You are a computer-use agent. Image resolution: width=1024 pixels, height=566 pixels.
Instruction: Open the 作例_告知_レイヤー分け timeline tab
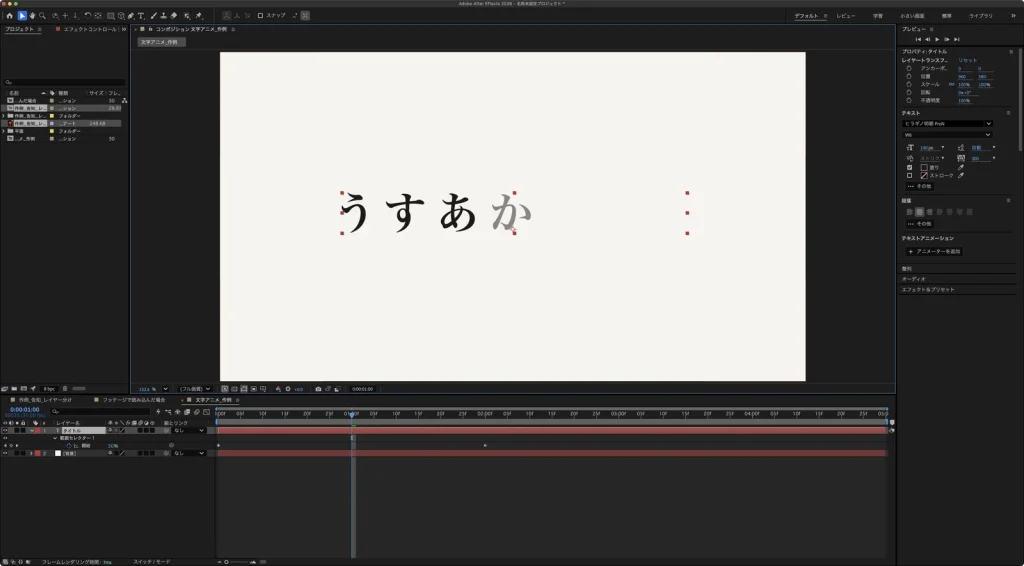tap(45, 400)
